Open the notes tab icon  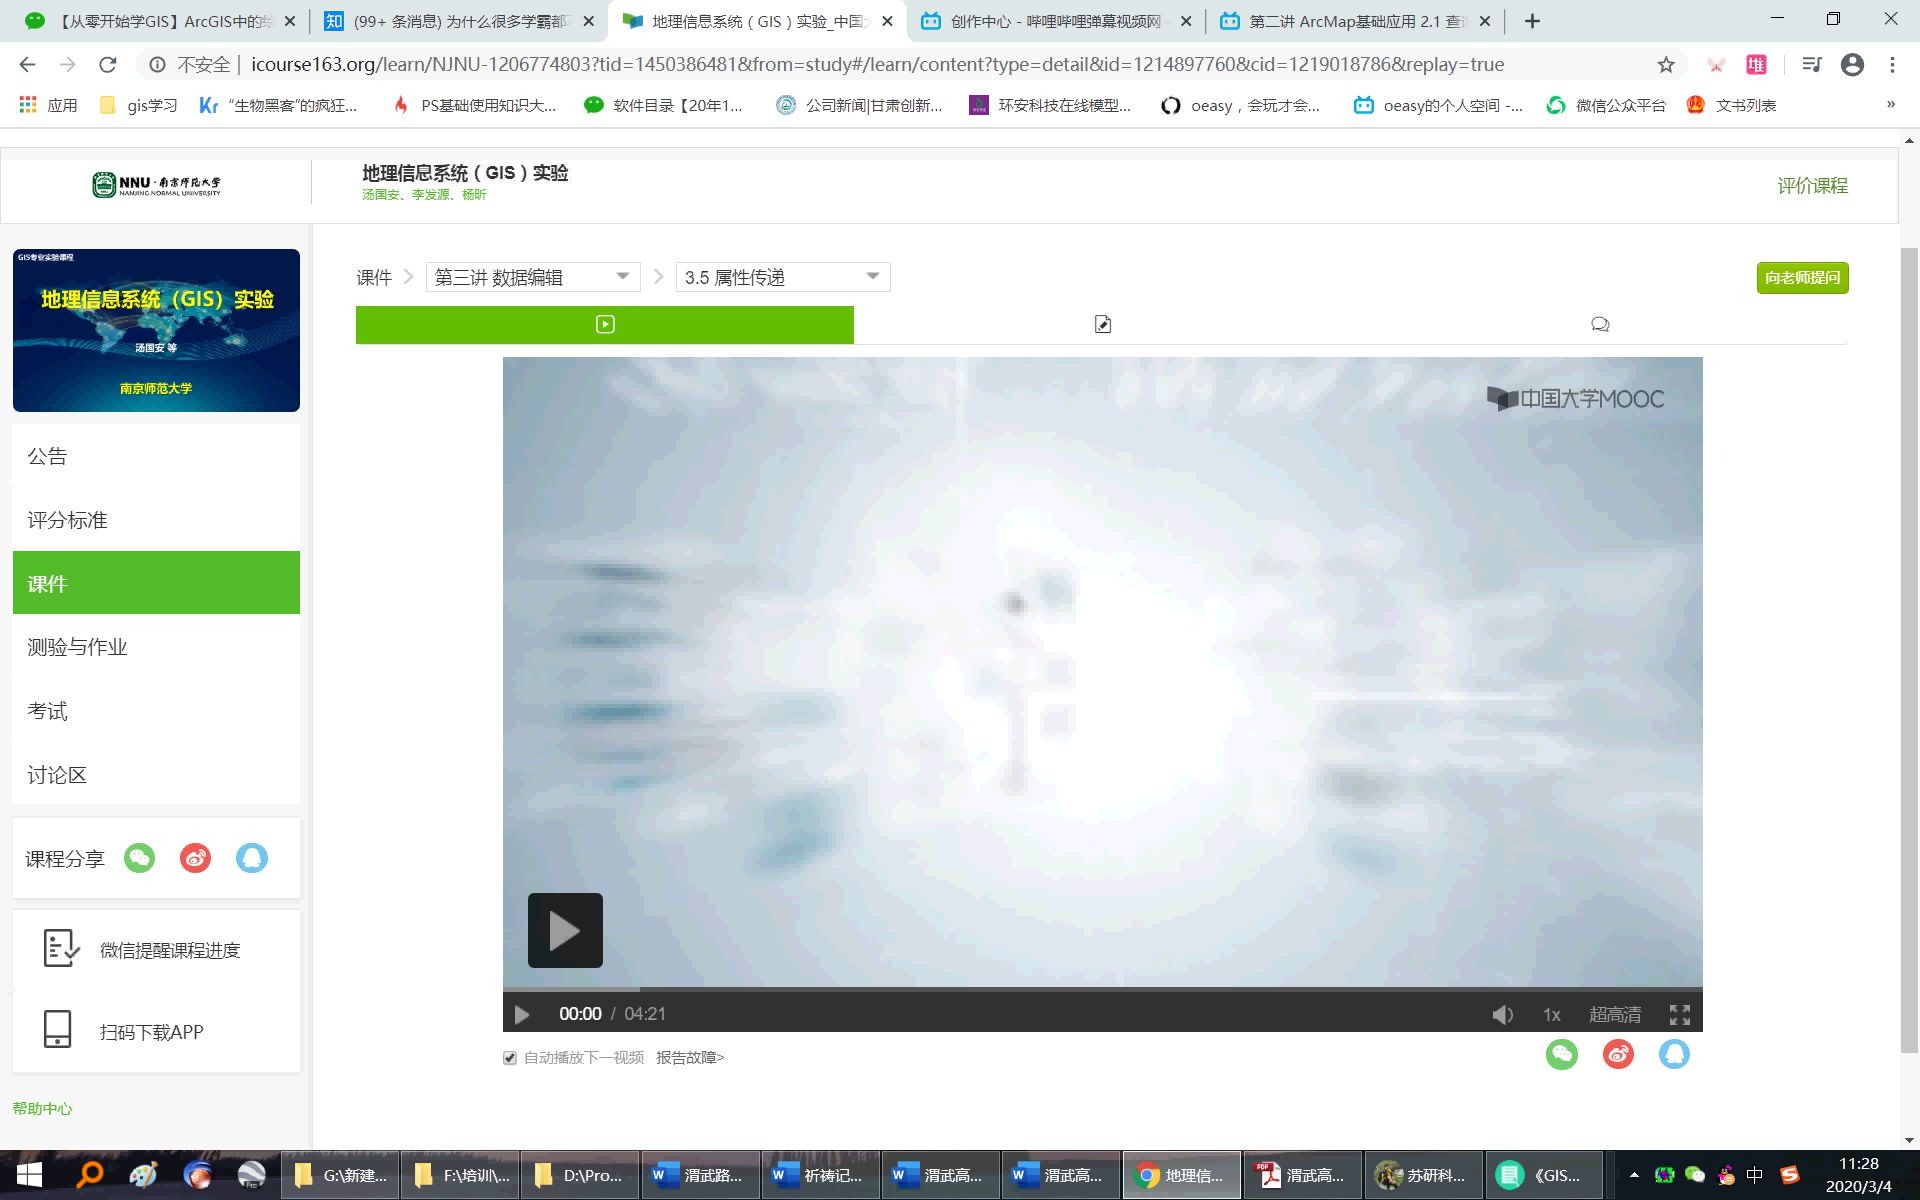[x=1102, y=324]
